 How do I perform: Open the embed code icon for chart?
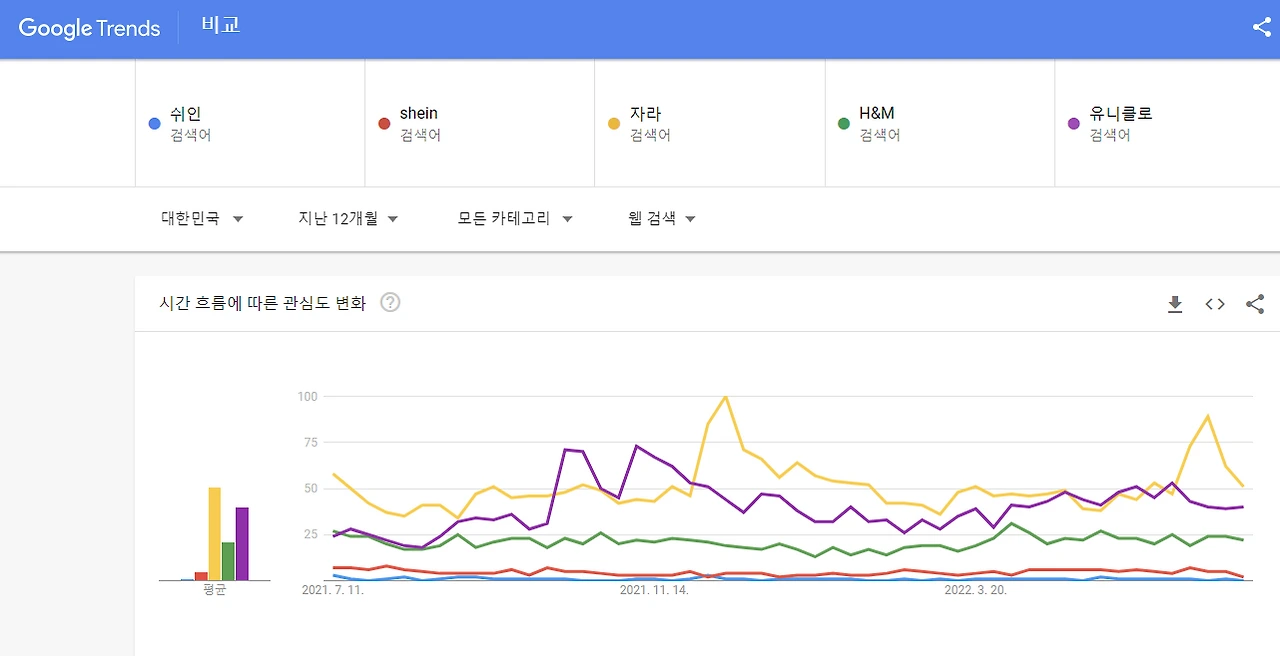(x=1215, y=304)
